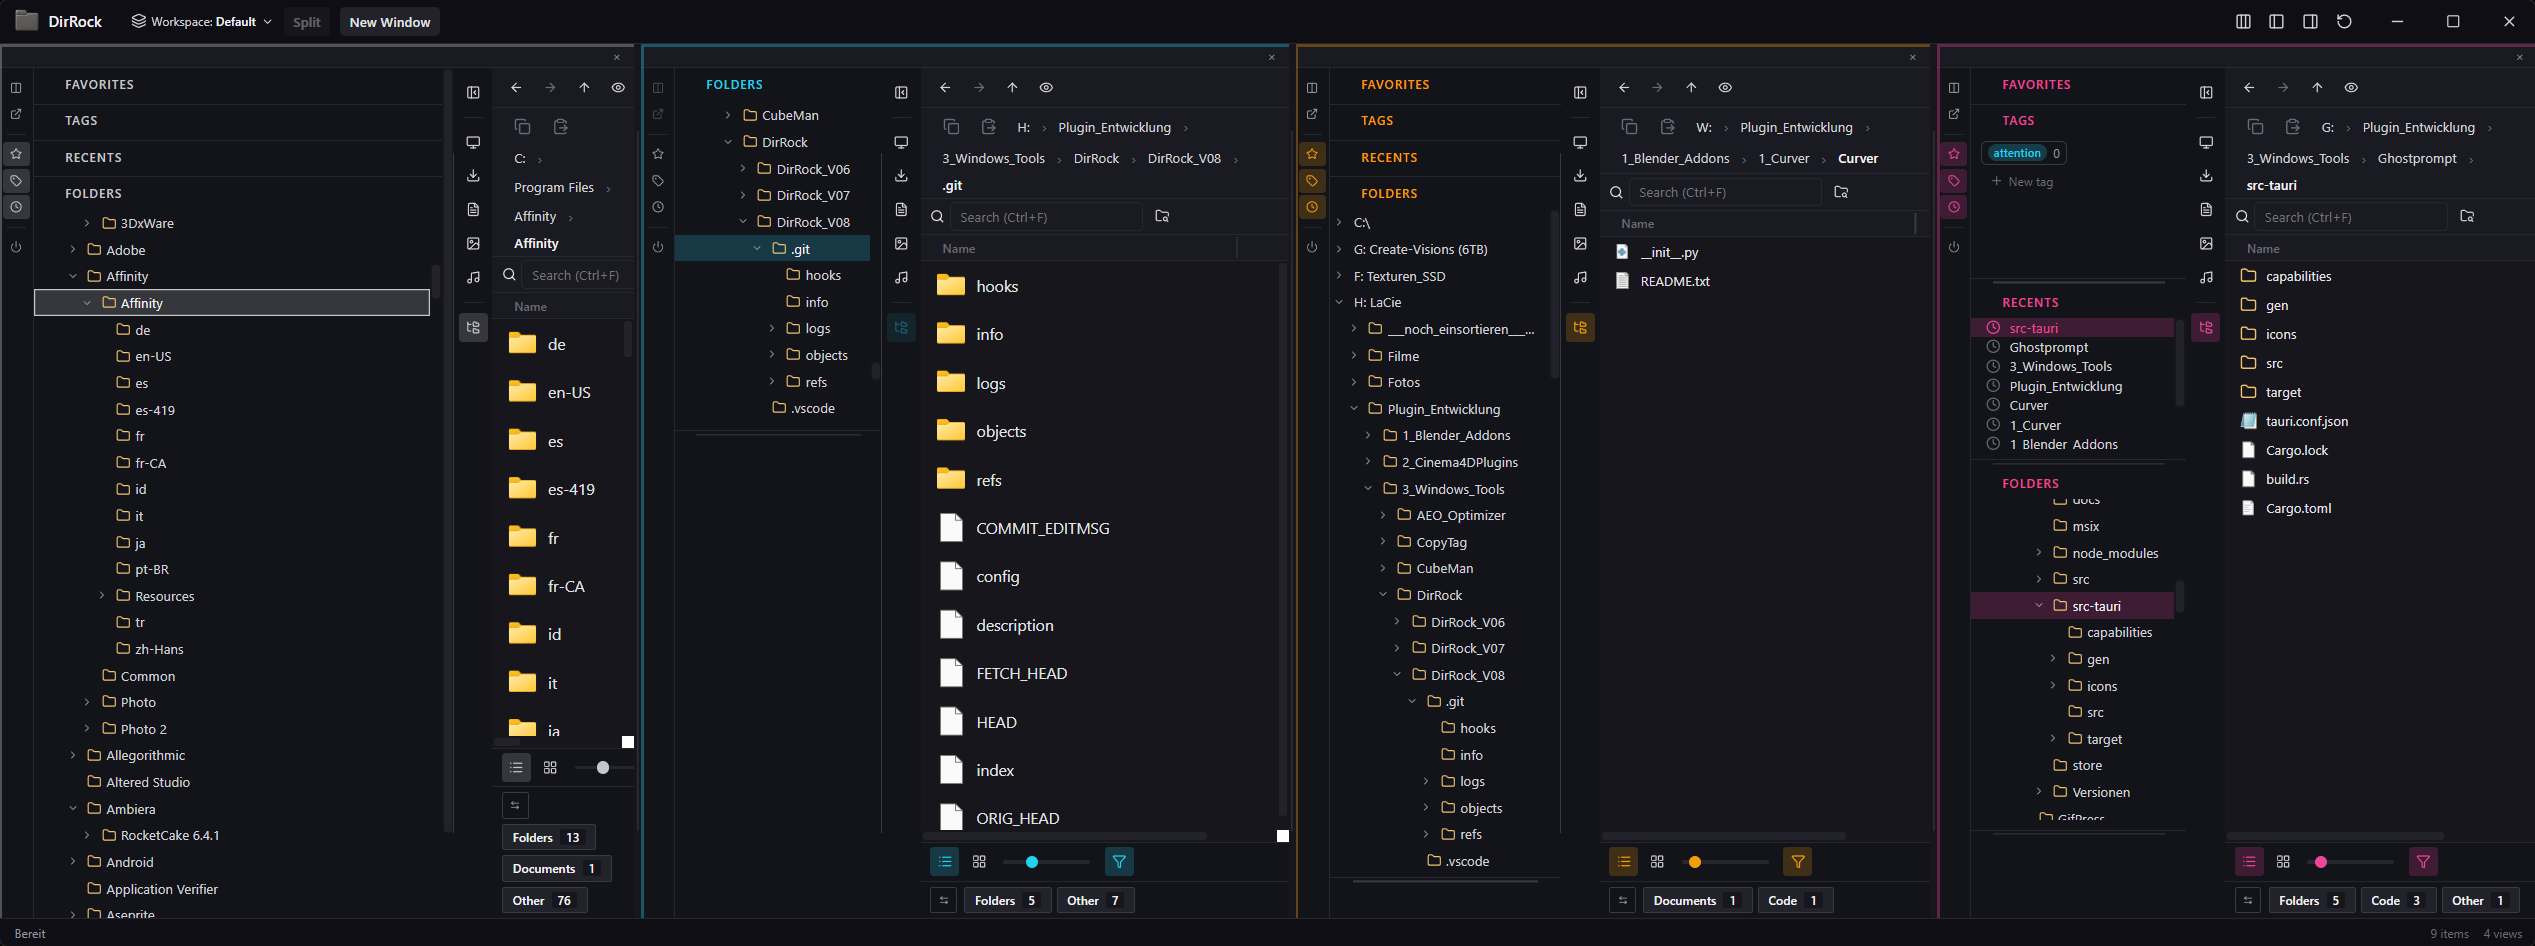Click the Pictures quick-access icon in .git pane
Viewport: 2535px width, 946px height.
tap(901, 244)
